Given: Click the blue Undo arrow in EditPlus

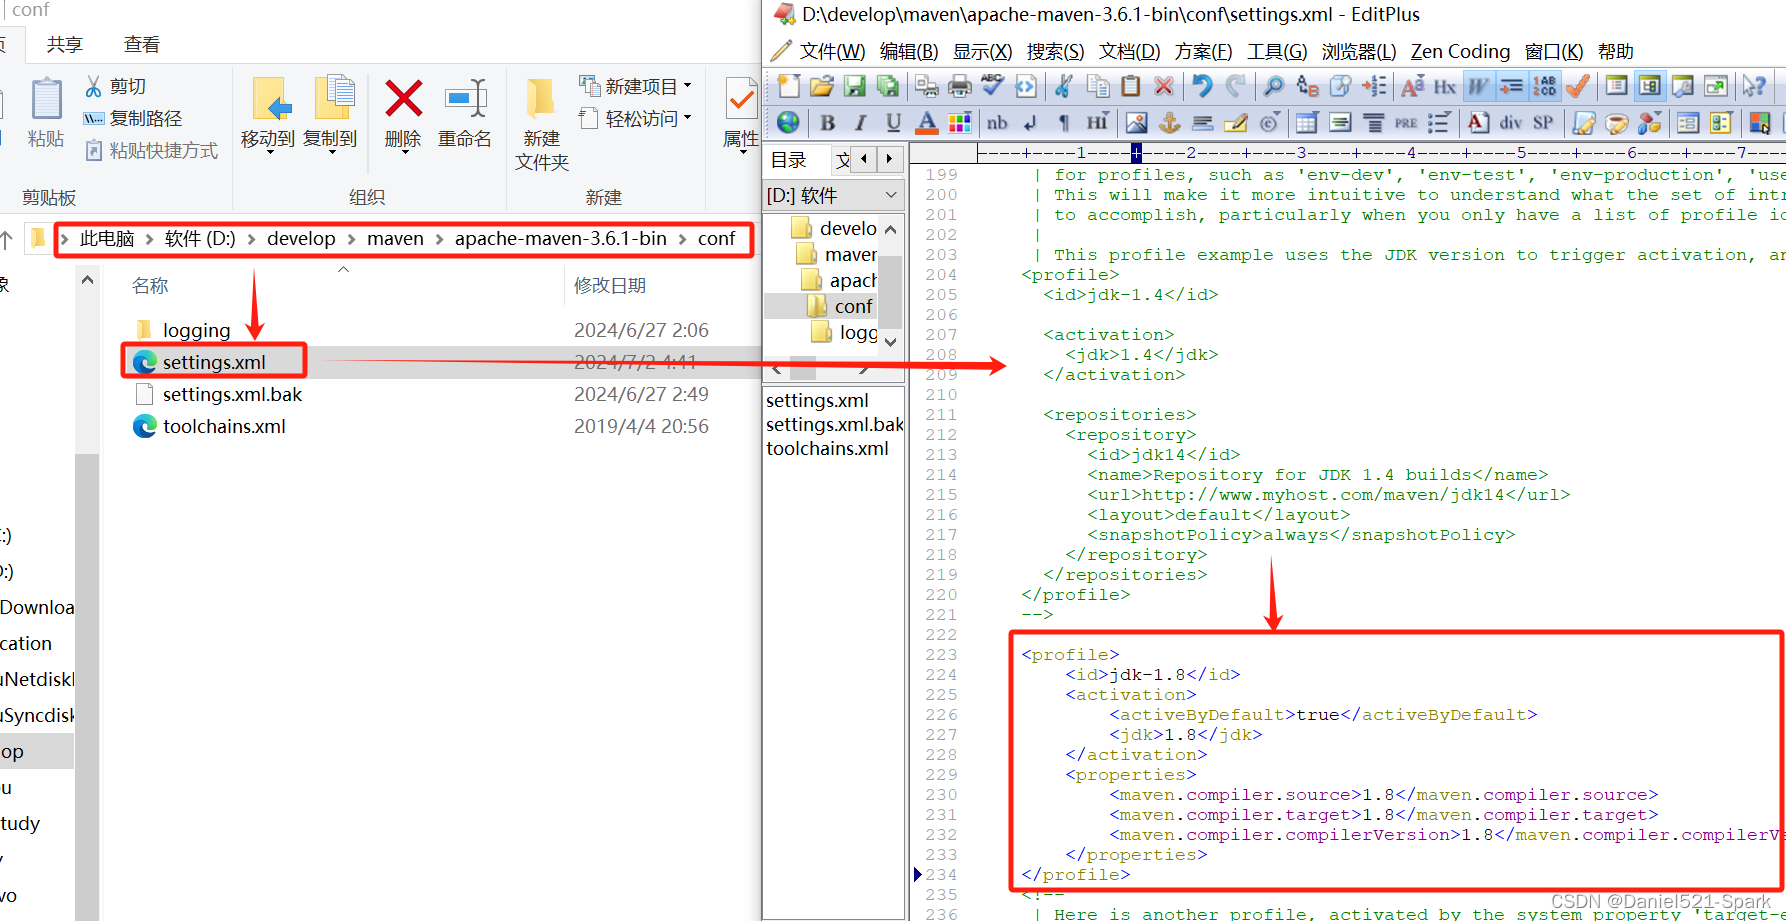Looking at the screenshot, I should [x=1202, y=87].
